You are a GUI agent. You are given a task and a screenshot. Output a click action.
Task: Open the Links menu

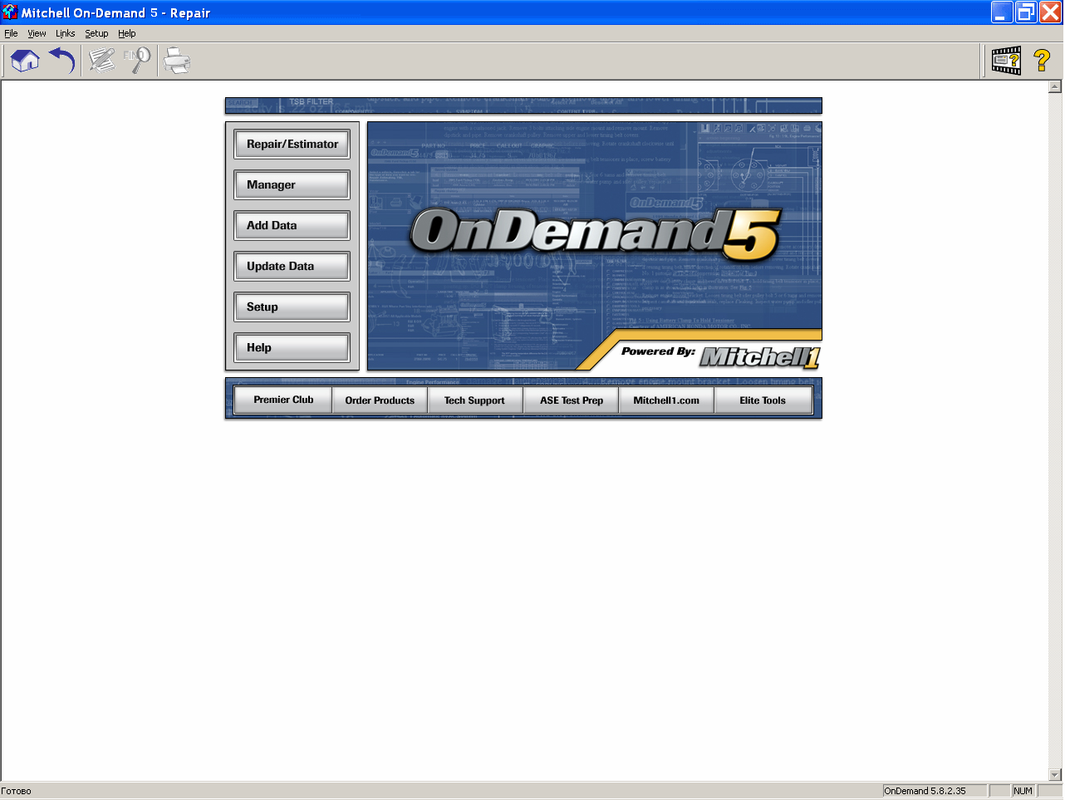[x=65, y=33]
